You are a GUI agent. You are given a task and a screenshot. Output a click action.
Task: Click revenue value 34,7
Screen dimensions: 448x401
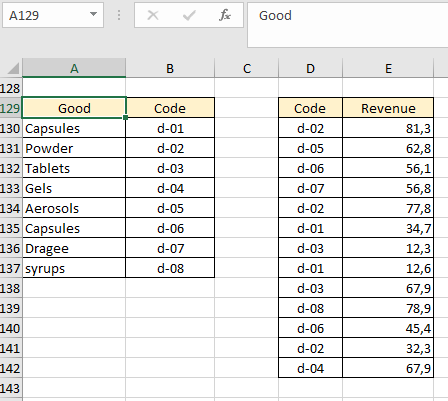[x=388, y=228]
